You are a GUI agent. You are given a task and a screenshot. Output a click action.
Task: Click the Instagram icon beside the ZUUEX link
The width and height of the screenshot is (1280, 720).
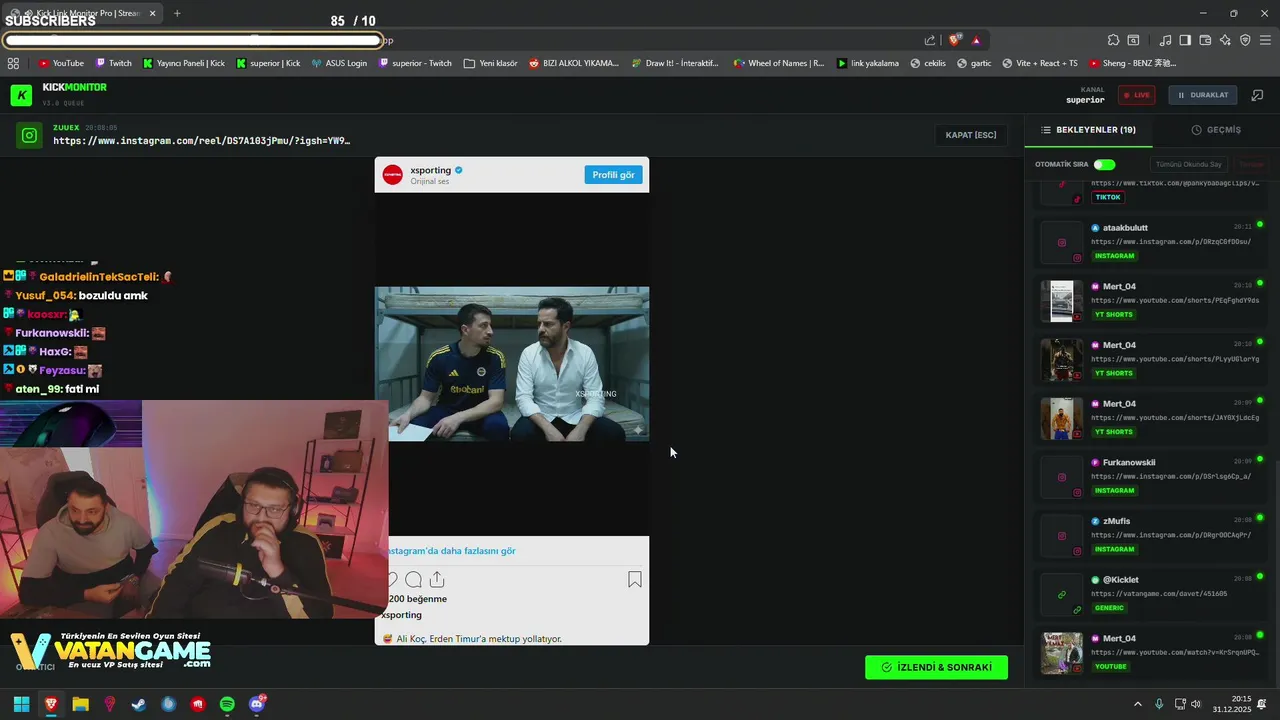point(30,135)
